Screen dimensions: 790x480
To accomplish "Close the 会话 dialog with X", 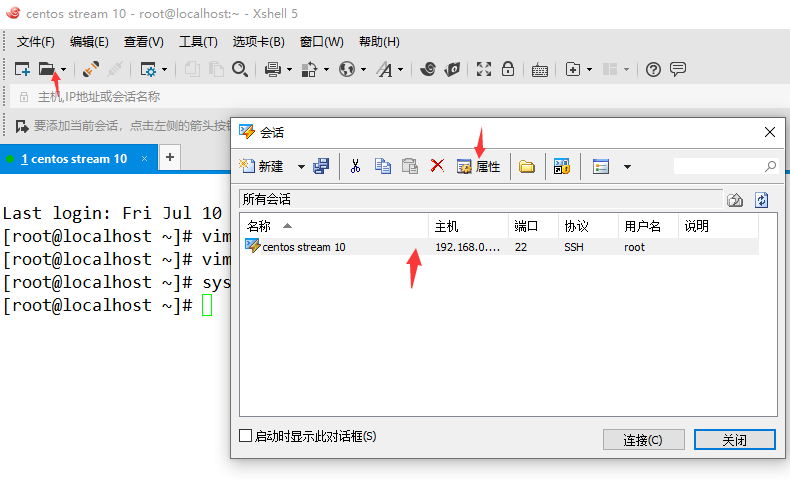I will (769, 132).
